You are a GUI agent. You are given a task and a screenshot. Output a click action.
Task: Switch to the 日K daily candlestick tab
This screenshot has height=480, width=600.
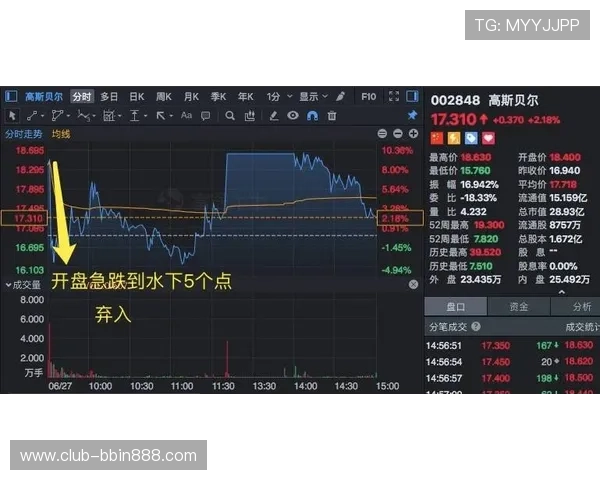(x=137, y=96)
